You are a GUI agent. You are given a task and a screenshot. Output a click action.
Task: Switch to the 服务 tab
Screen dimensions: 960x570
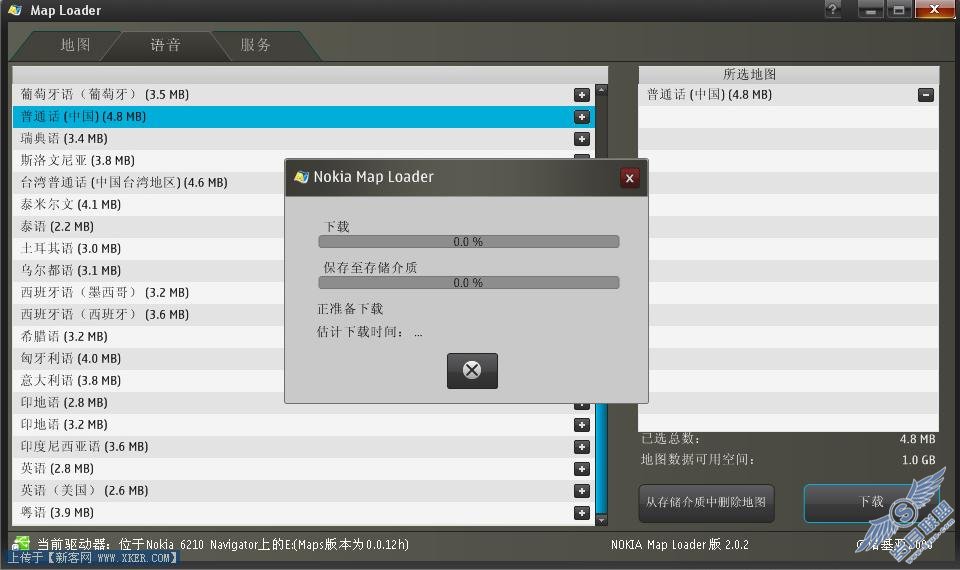pyautogui.click(x=255, y=45)
